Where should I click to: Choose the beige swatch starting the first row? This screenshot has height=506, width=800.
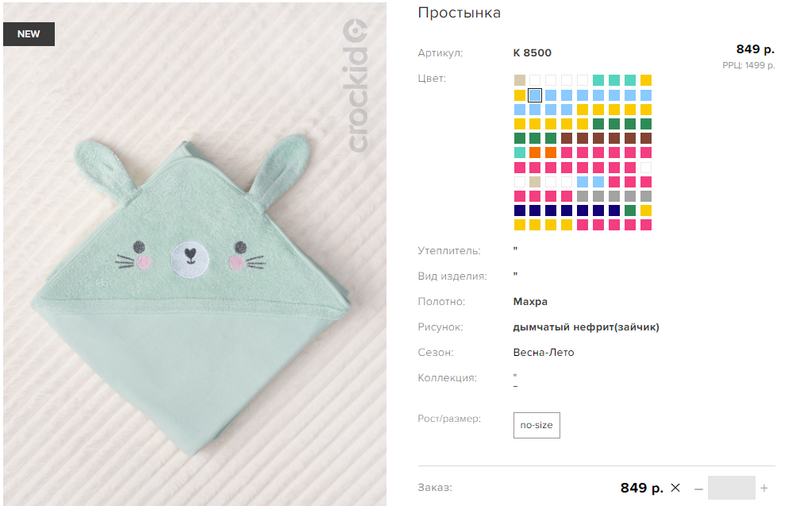[519, 80]
